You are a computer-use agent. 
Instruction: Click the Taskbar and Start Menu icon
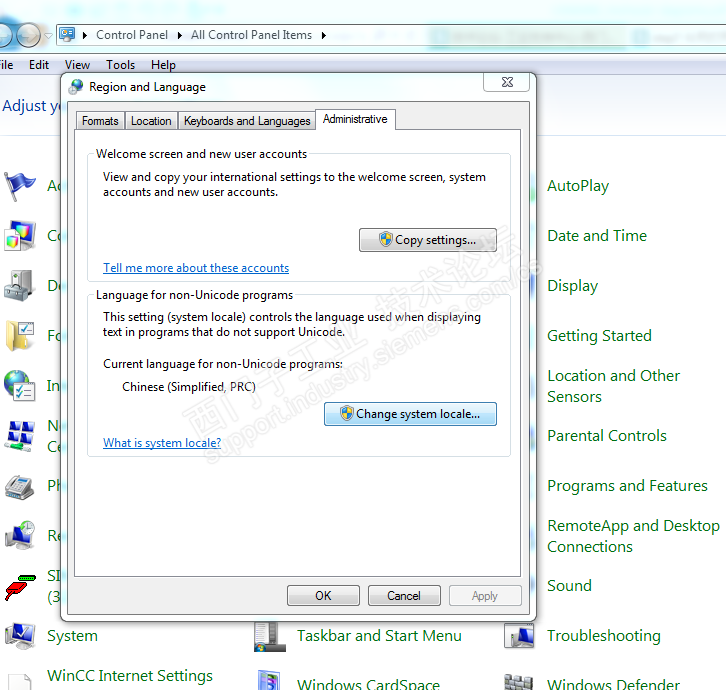point(269,637)
